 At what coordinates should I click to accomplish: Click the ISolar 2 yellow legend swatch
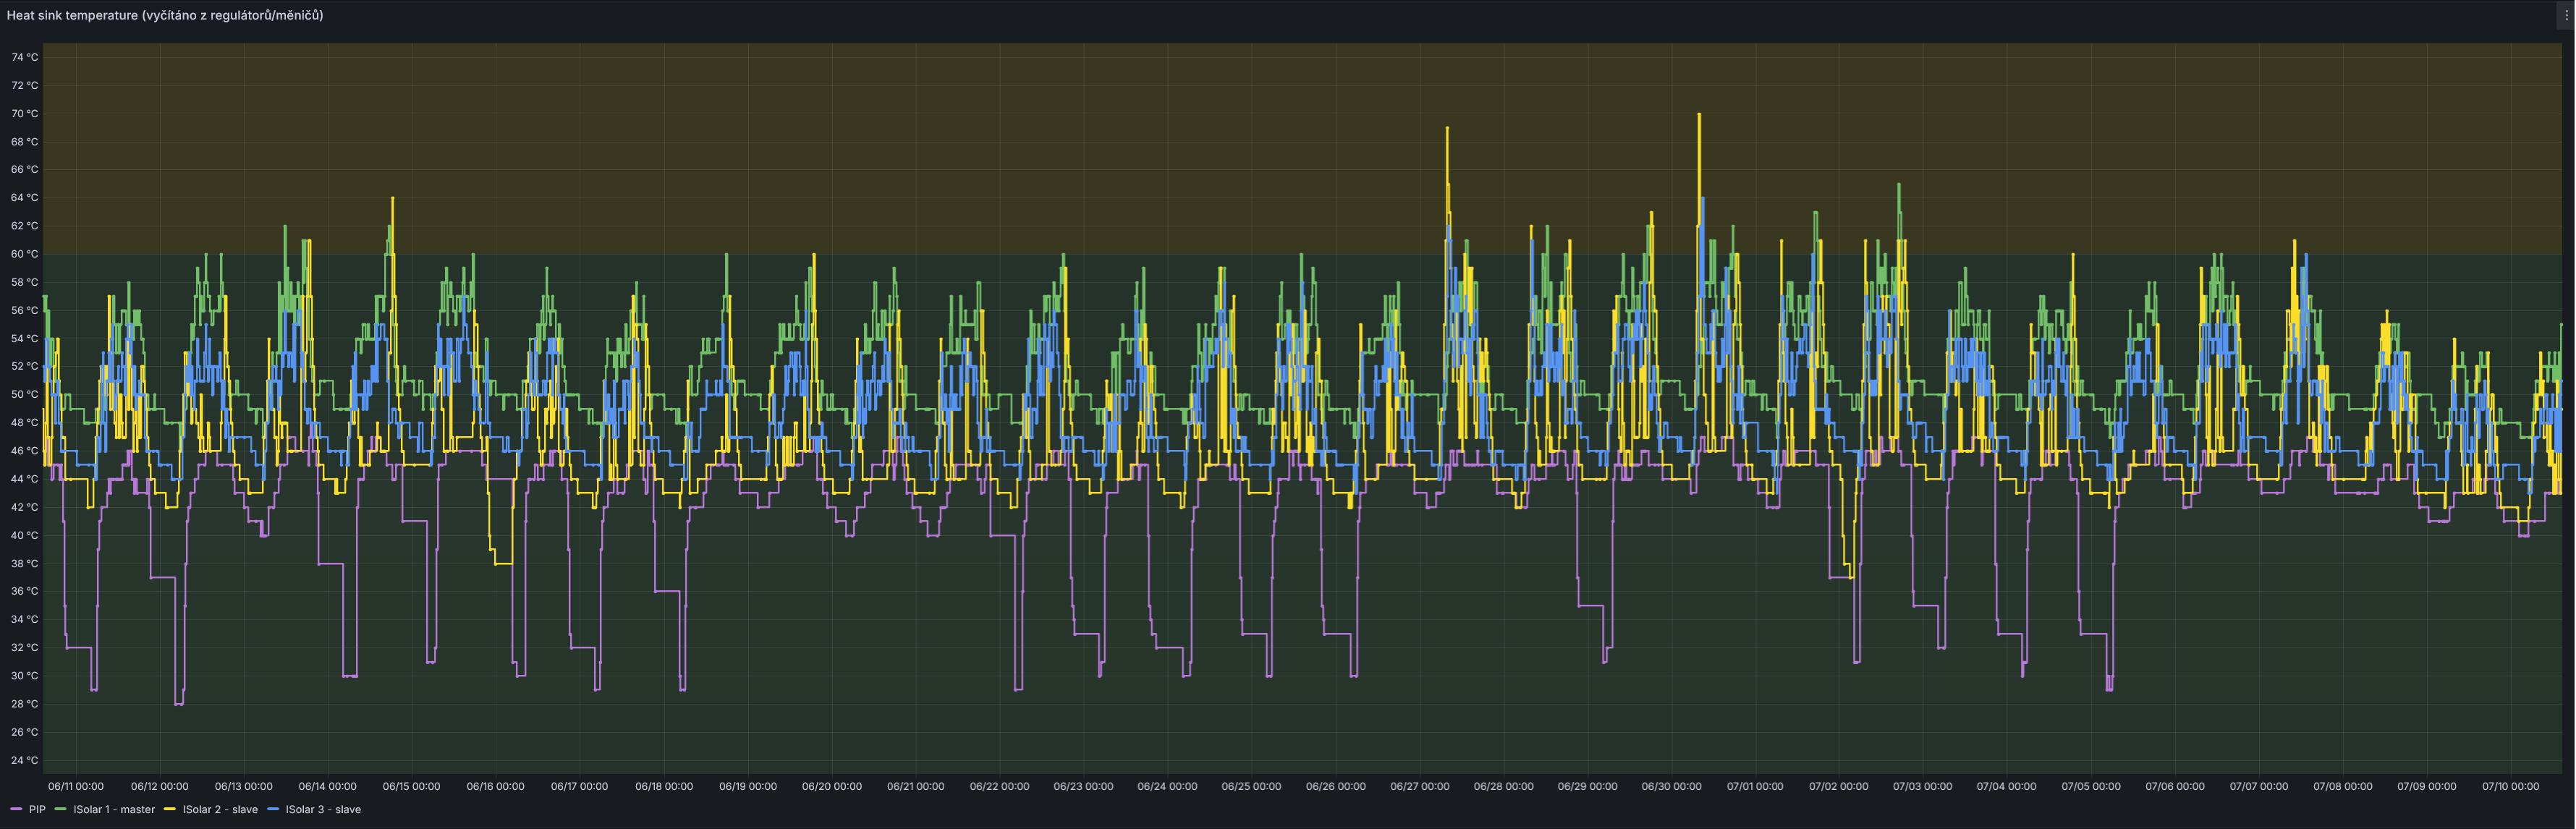coord(170,809)
